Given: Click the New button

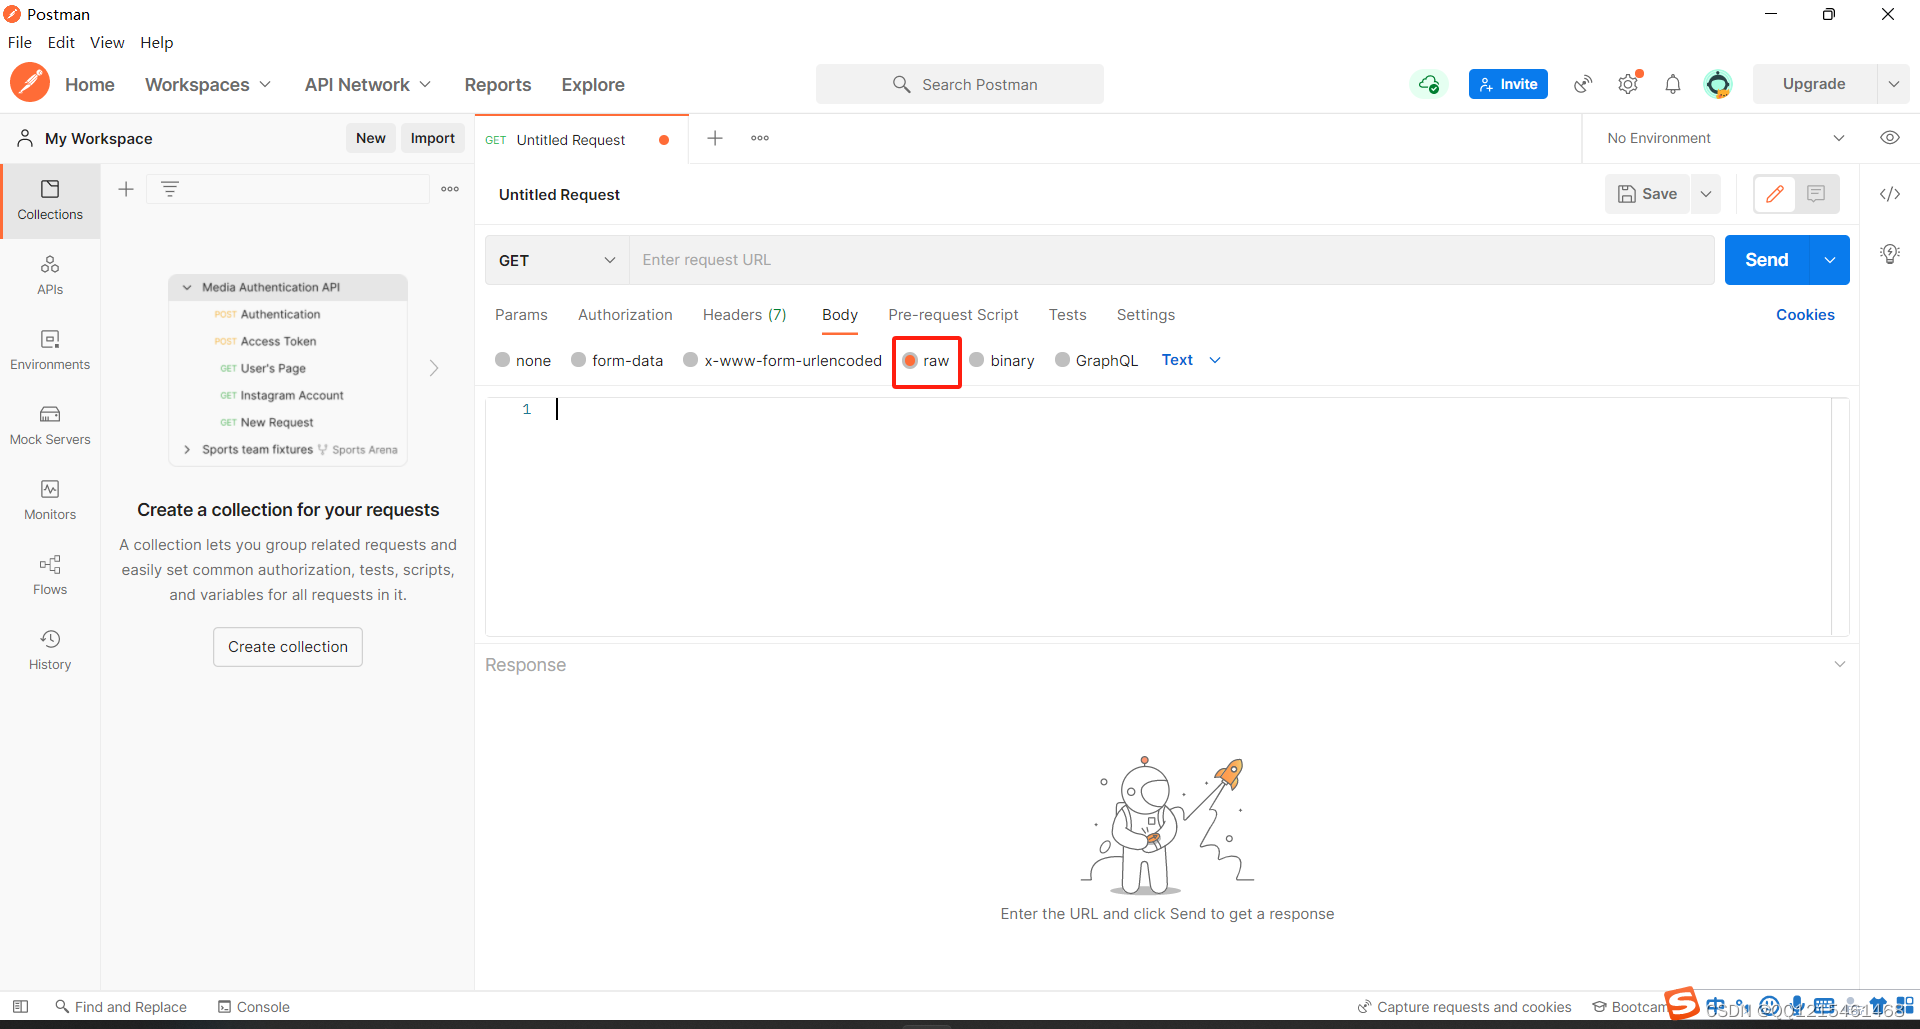Looking at the screenshot, I should pos(371,138).
